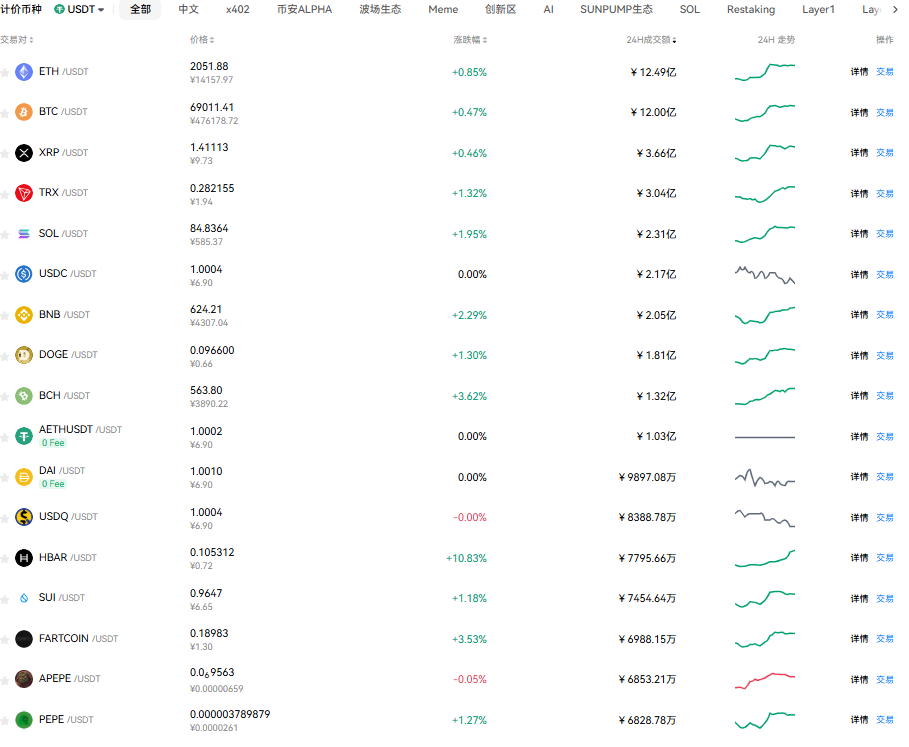
Task: Click the HBAR coin icon
Action: coord(24,558)
